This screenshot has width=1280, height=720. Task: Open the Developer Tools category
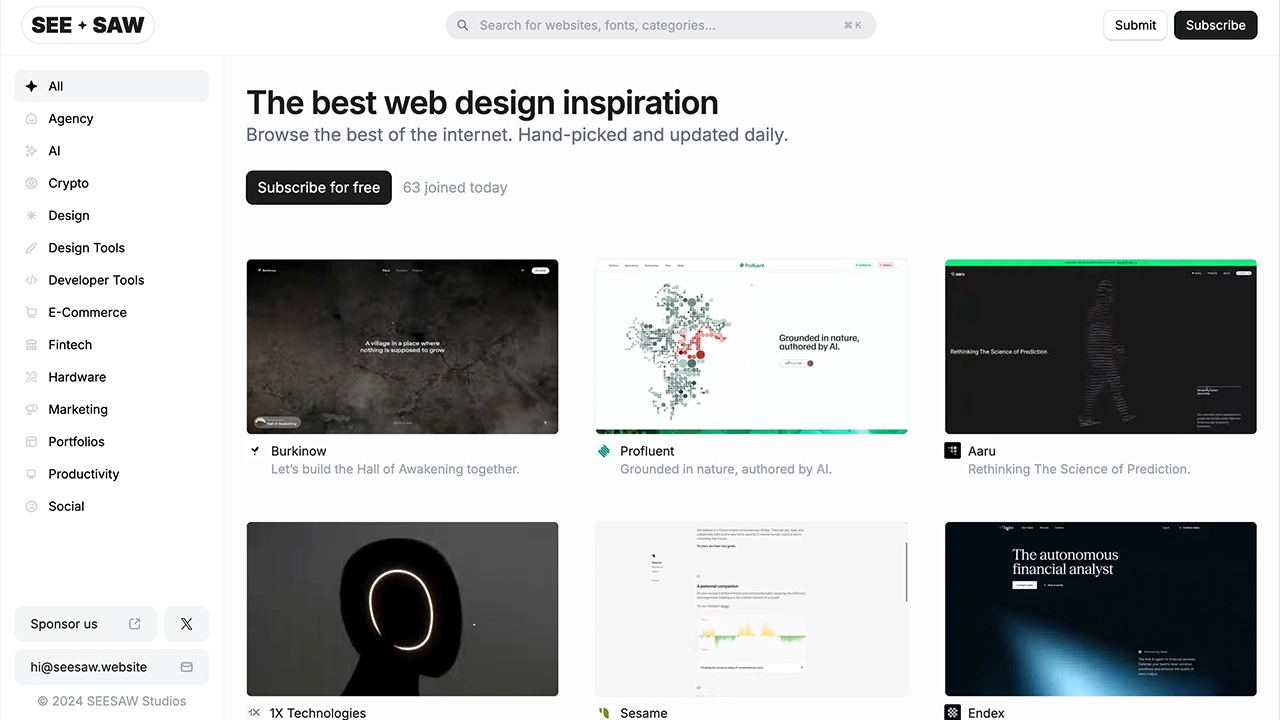pos(96,280)
